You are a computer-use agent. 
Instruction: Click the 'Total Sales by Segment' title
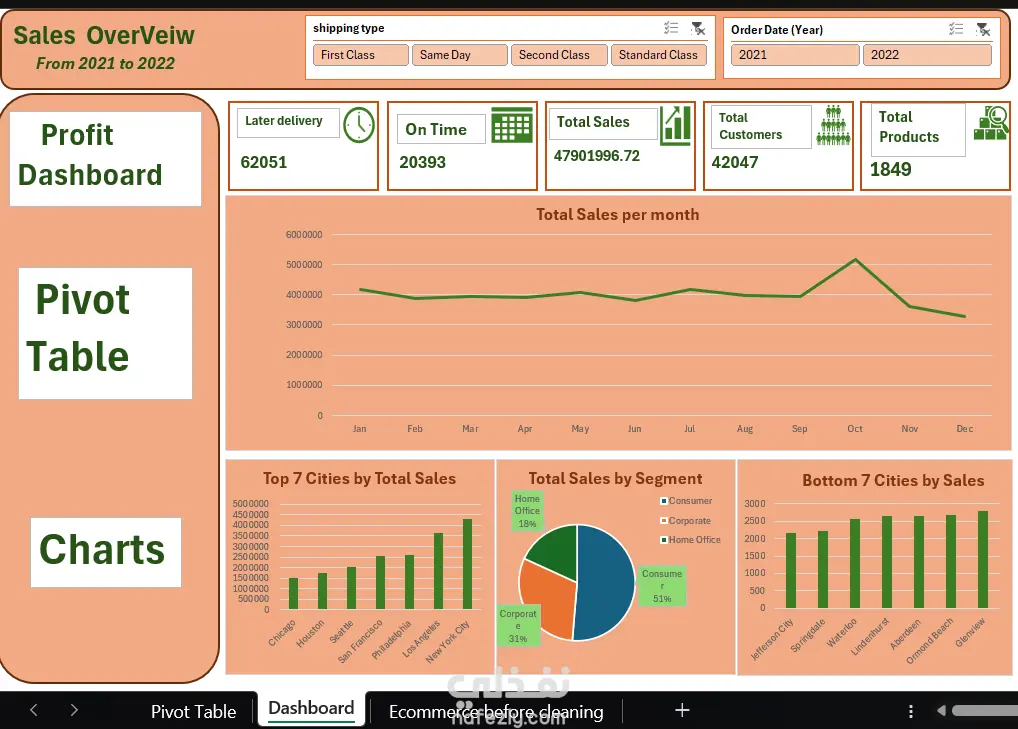615,479
